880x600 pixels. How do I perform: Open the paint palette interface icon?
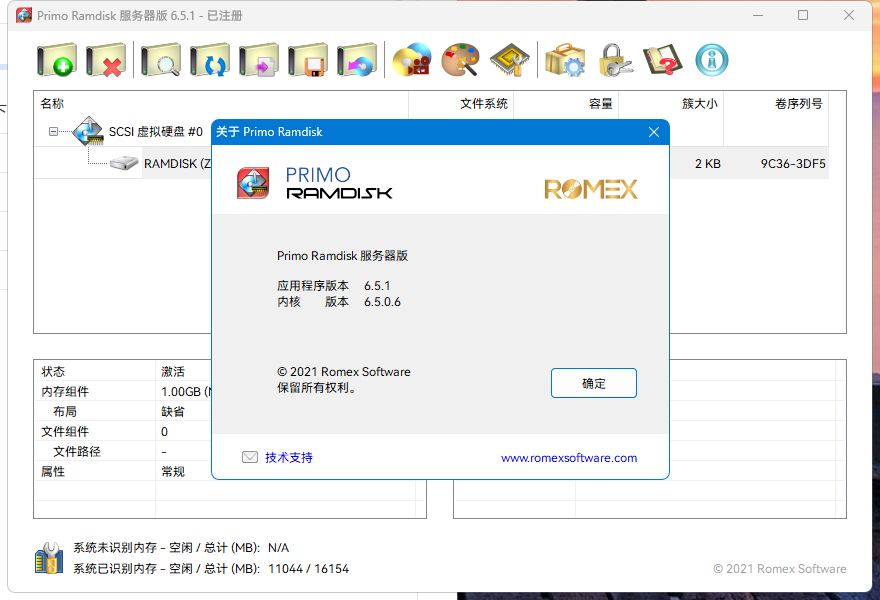[461, 59]
